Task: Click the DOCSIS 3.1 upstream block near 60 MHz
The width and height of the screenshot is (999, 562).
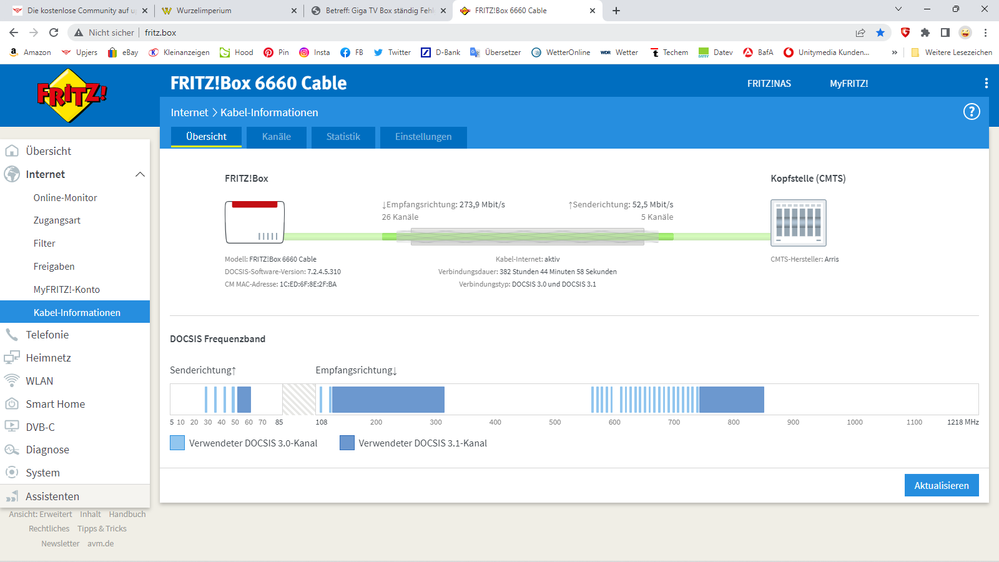Action: pos(243,400)
